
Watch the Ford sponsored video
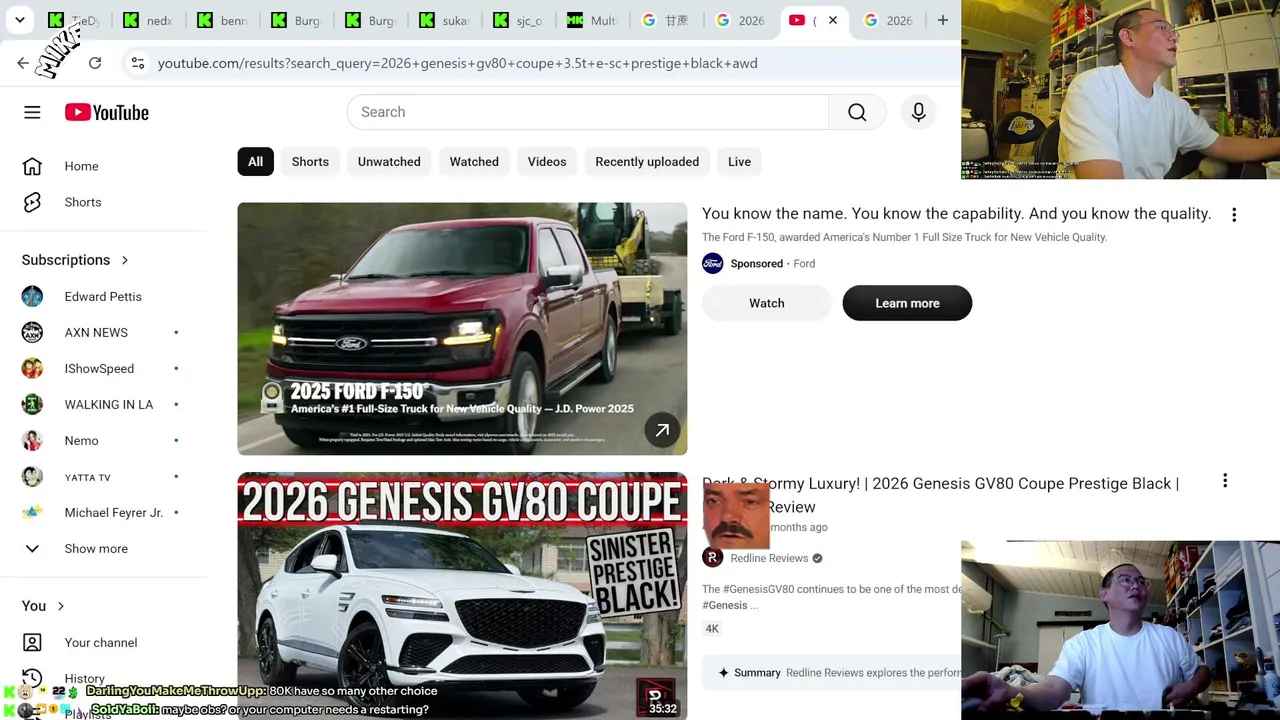[767, 303]
